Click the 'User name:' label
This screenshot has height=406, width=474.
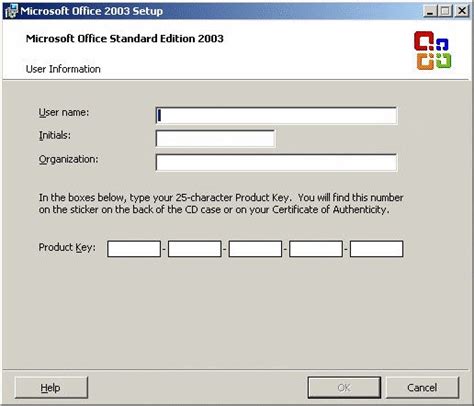pyautogui.click(x=64, y=113)
